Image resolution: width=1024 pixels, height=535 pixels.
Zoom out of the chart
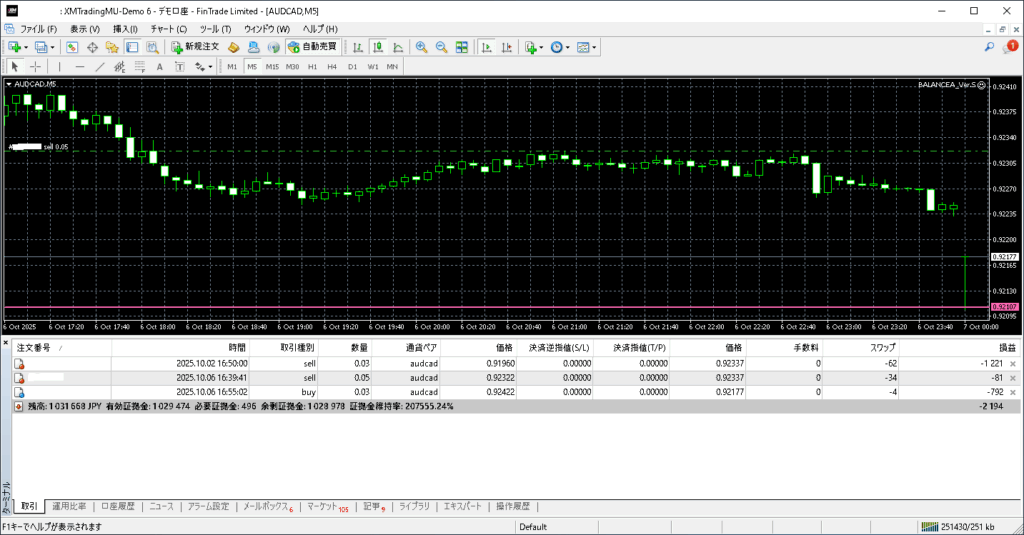coord(441,47)
